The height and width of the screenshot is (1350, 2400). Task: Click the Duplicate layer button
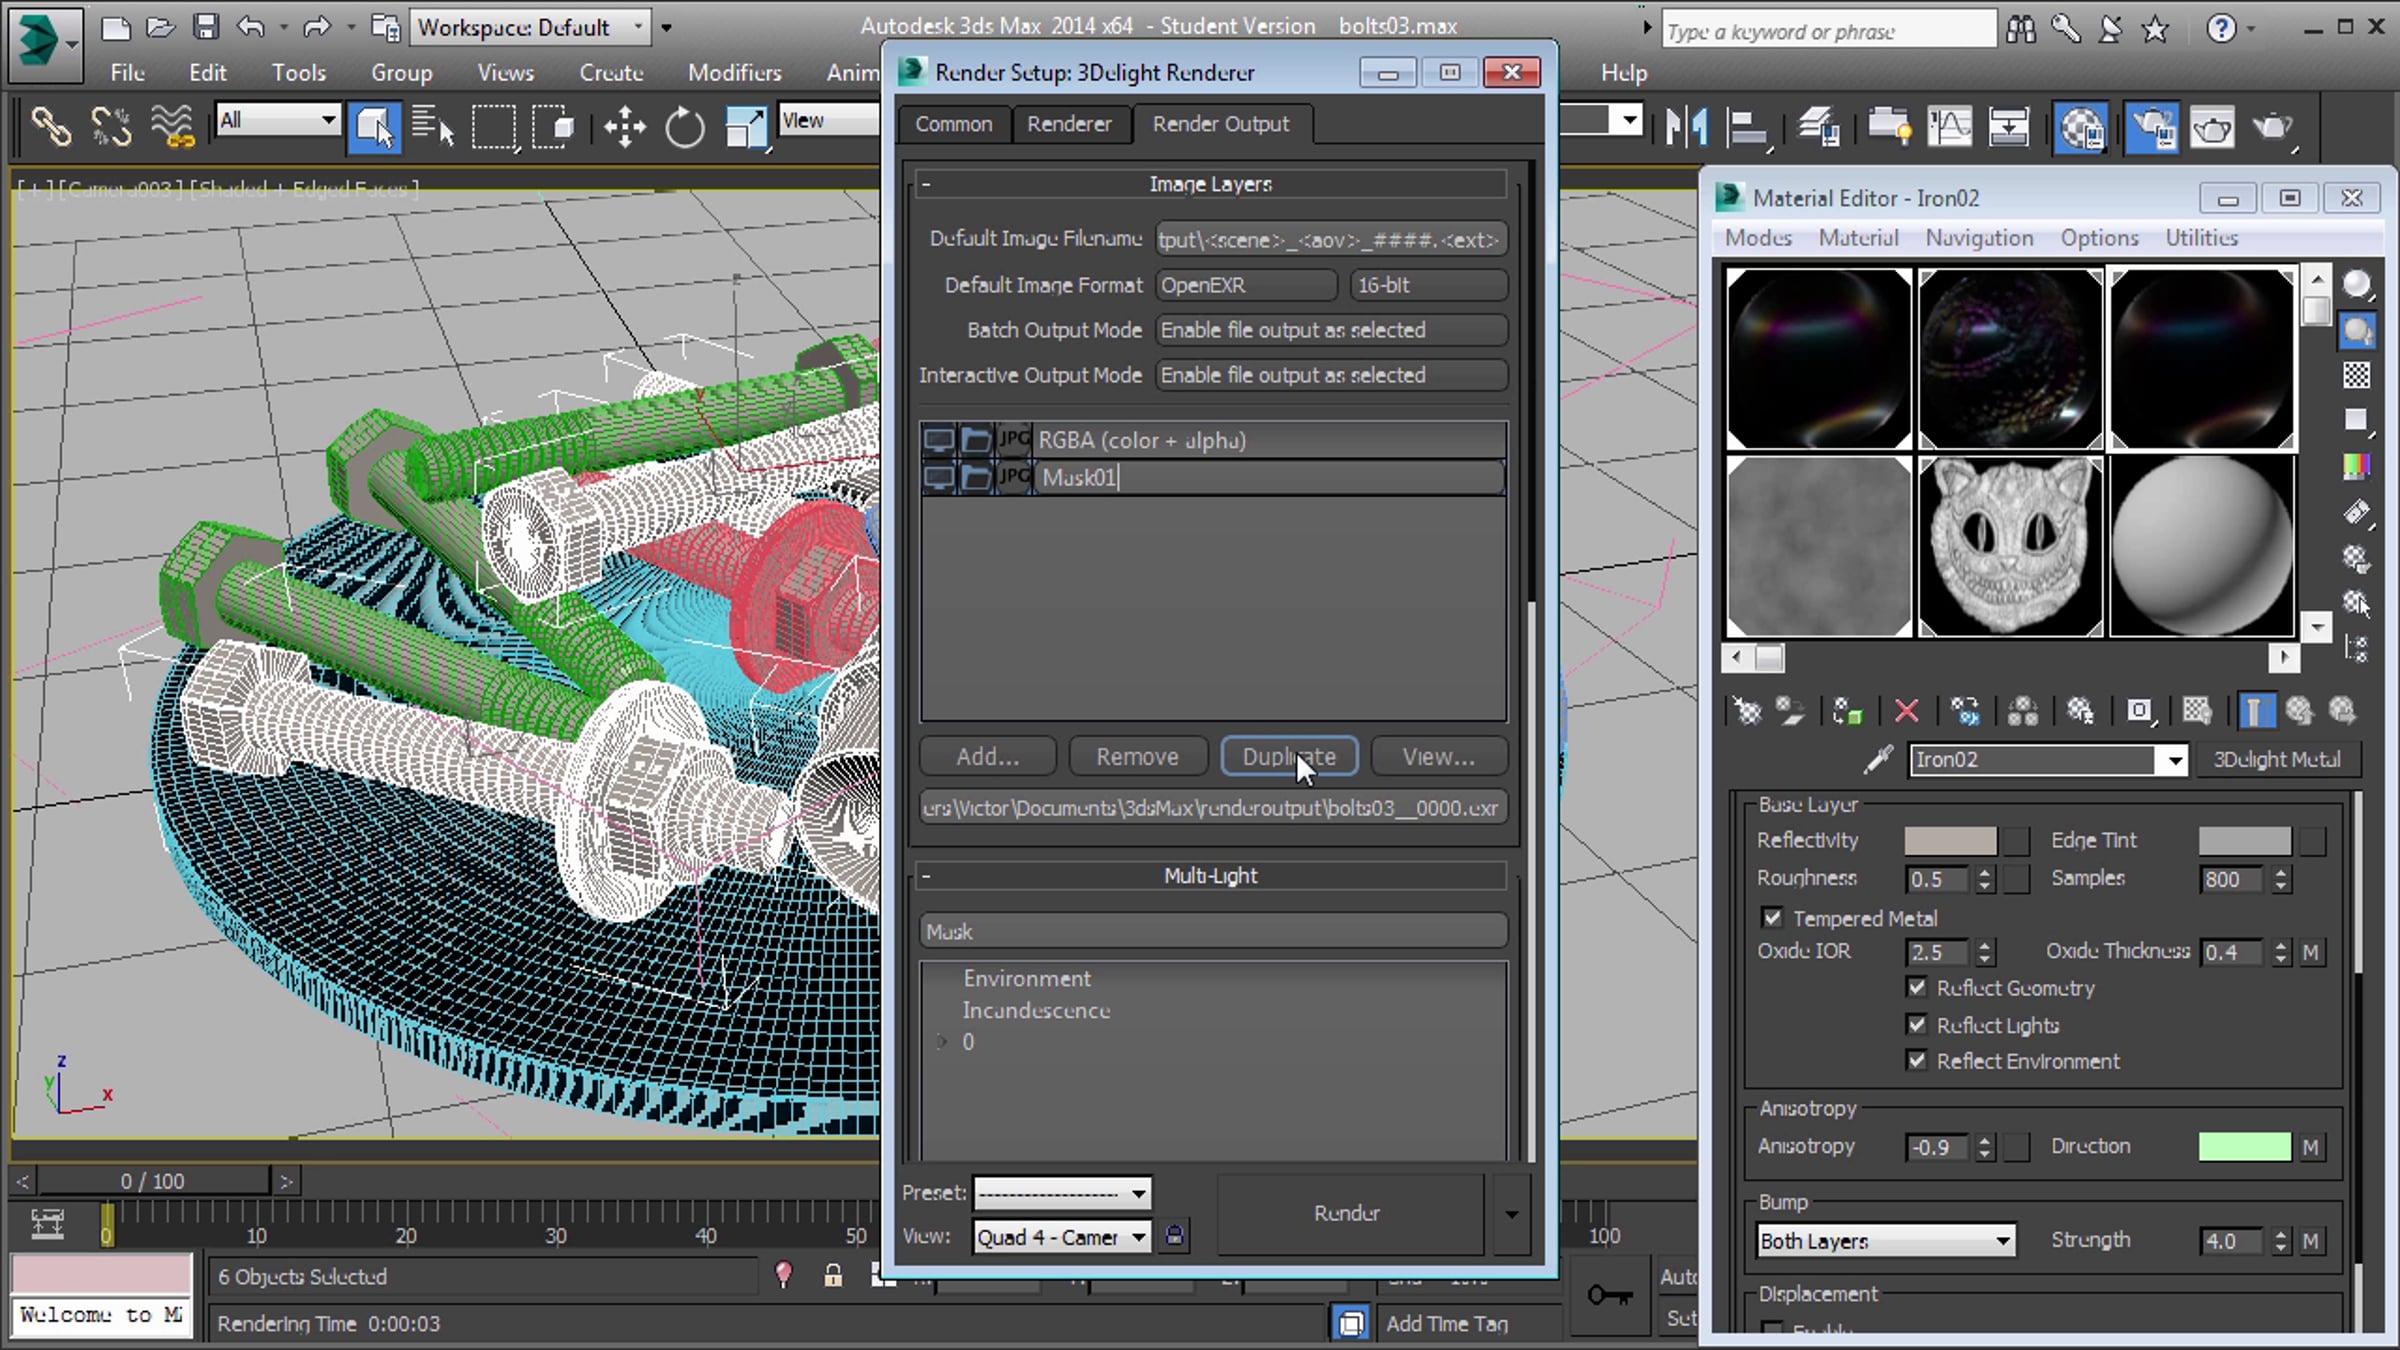1289,757
